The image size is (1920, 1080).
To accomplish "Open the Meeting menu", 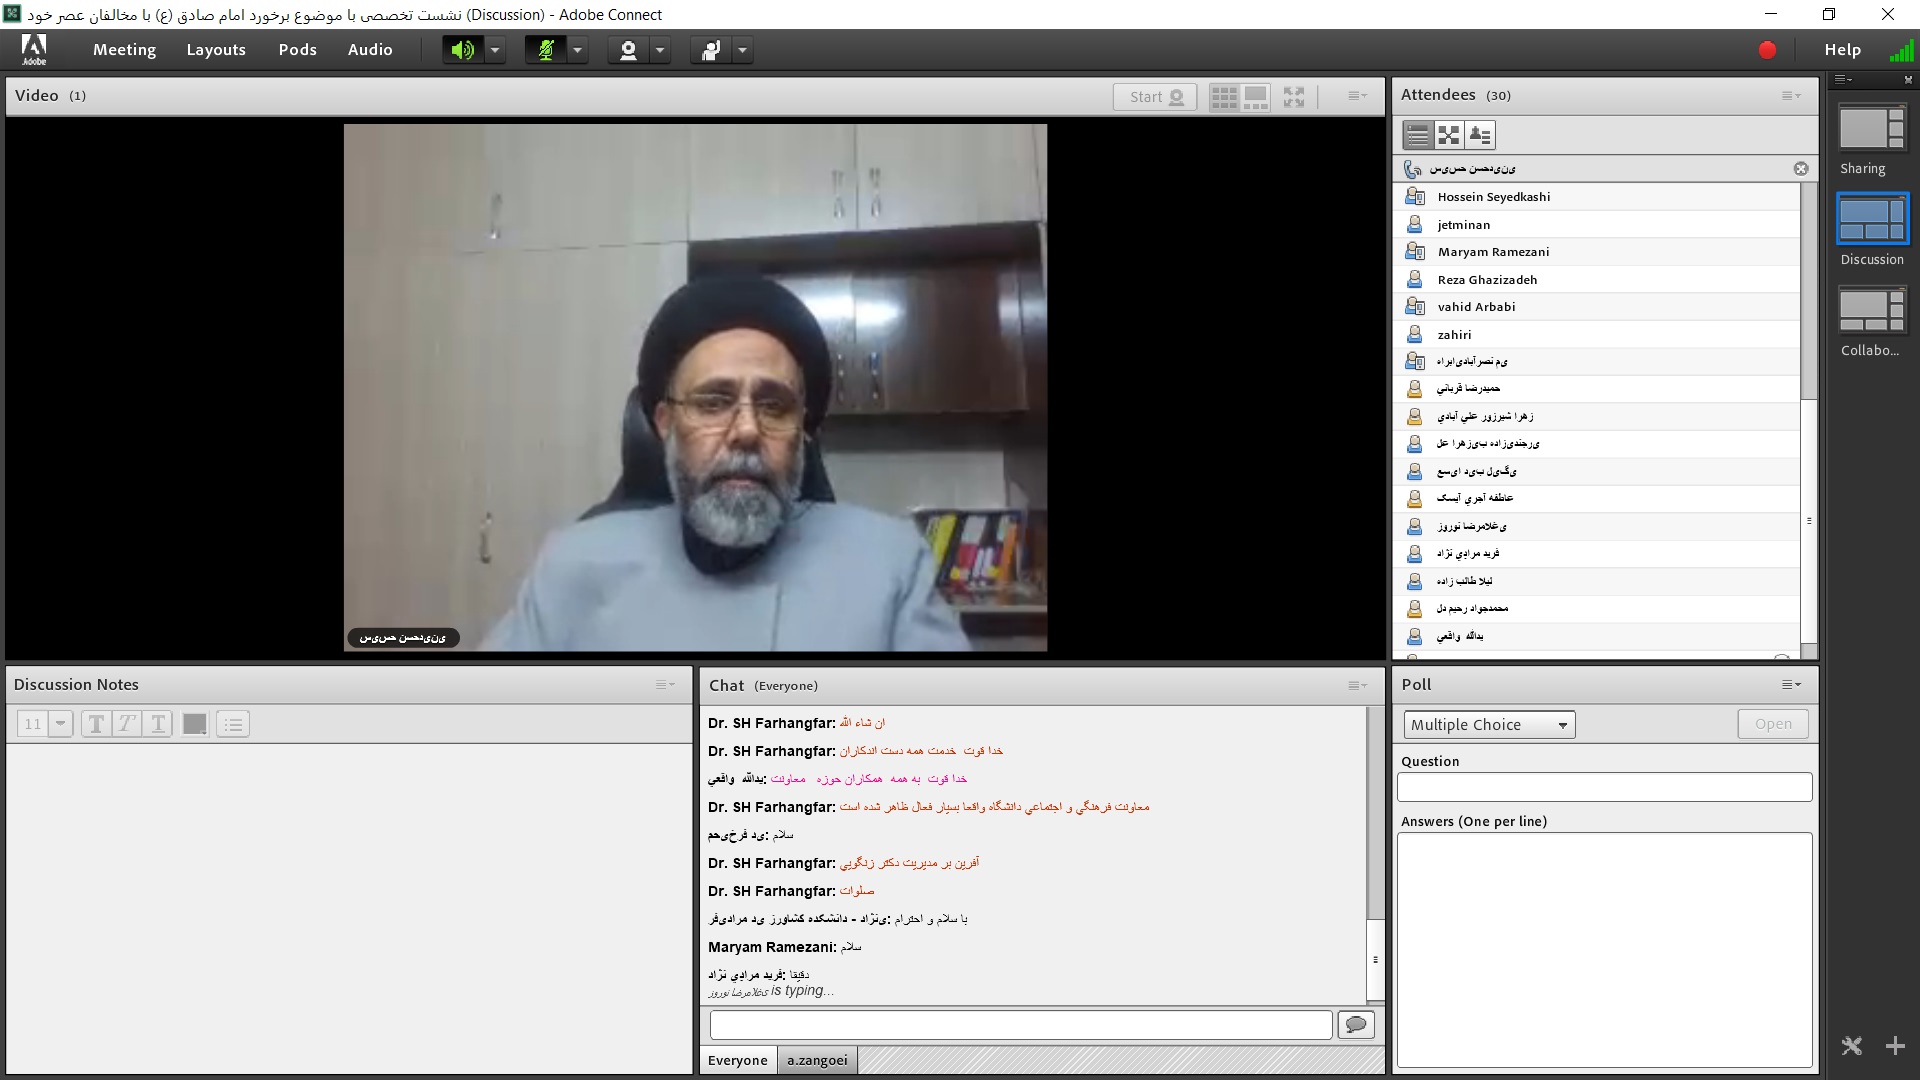I will pyautogui.click(x=124, y=50).
